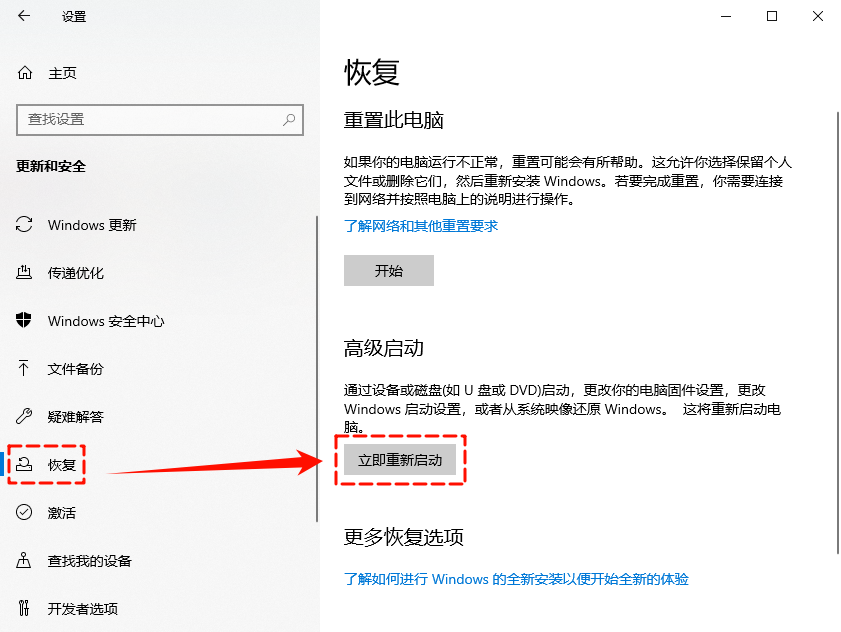Click the 高级启动 heading
841x632 pixels.
pyautogui.click(x=383, y=348)
